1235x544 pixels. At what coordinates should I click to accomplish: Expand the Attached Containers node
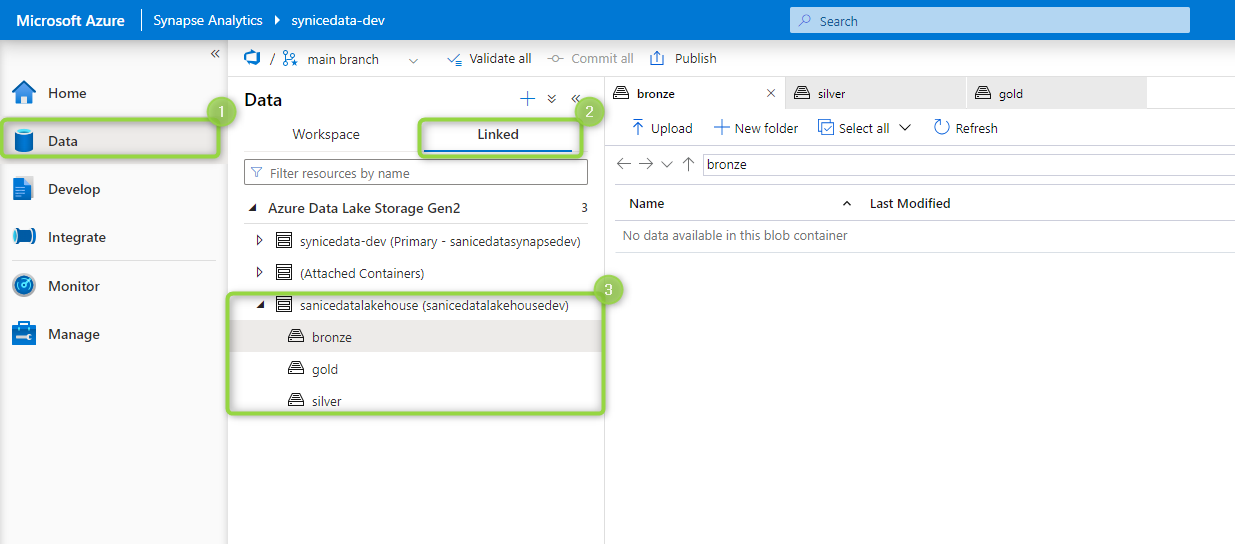(x=260, y=273)
